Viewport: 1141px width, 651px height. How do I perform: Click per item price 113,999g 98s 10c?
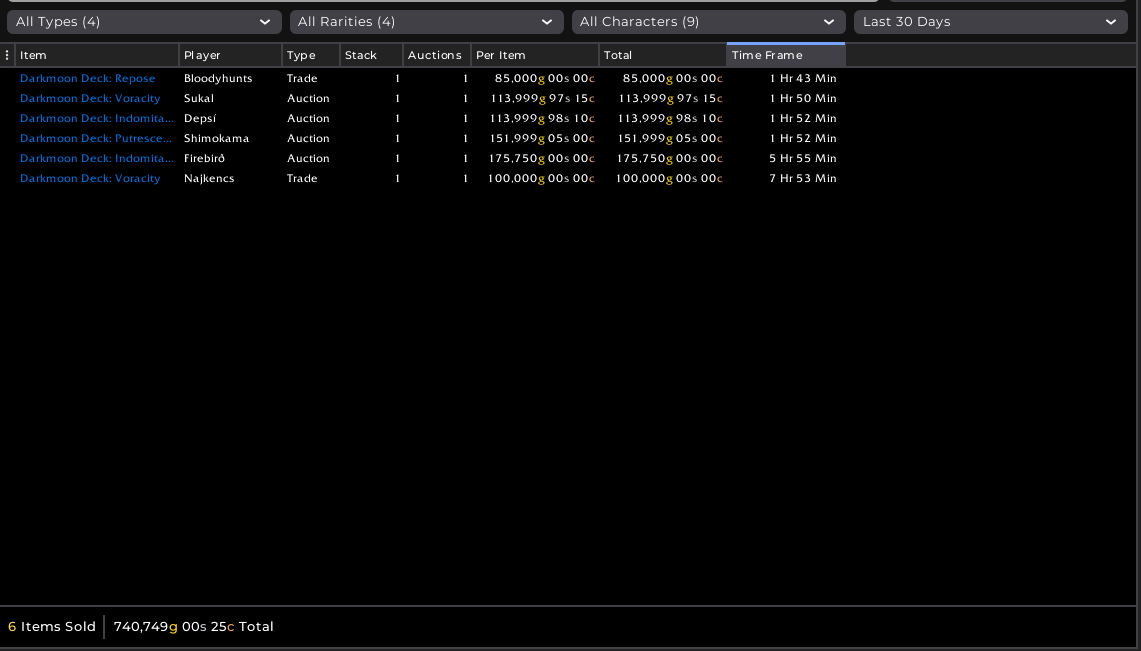542,119
